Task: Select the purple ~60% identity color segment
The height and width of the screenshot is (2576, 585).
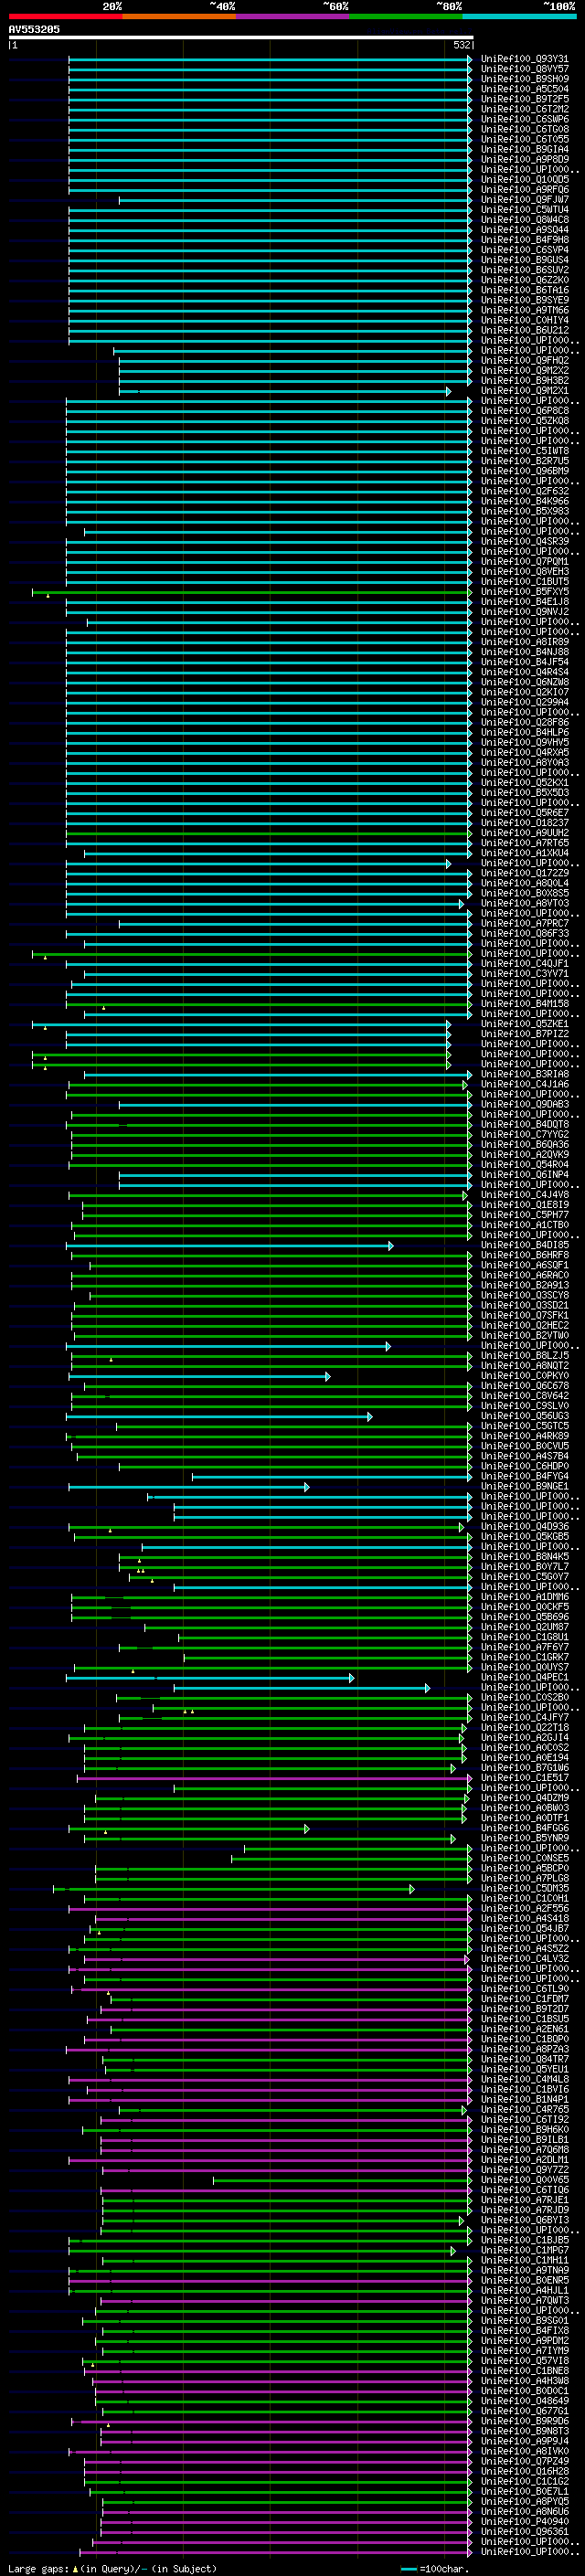Action: (293, 16)
